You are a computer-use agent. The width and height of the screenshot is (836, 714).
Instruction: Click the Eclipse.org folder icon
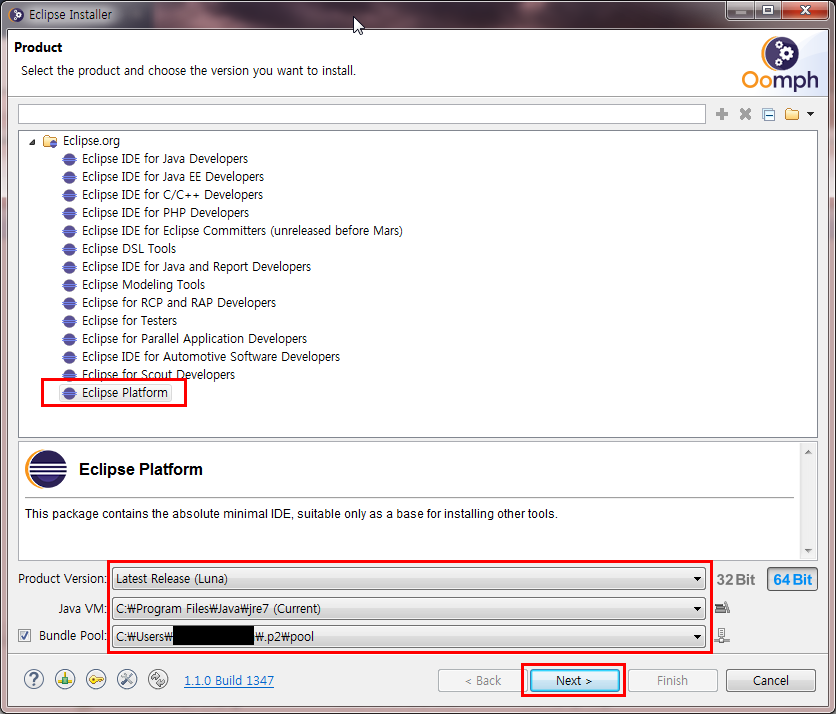point(50,141)
